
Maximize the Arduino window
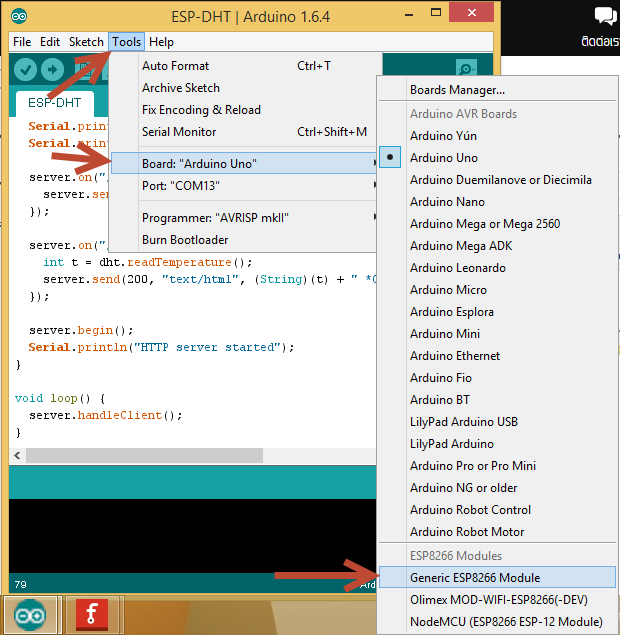pos(436,13)
